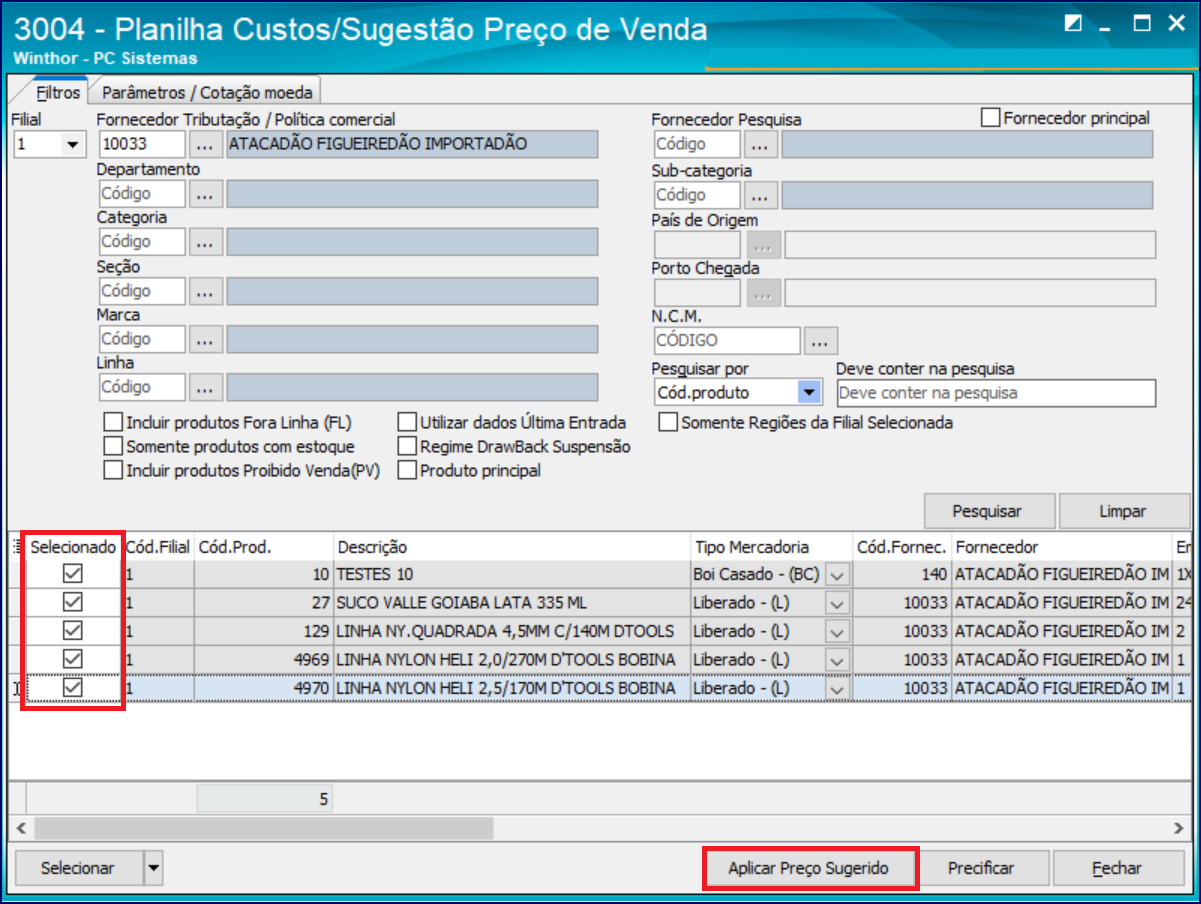1201x904 pixels.
Task: Click the horizontal scrollbar right arrow
Action: point(1180,828)
